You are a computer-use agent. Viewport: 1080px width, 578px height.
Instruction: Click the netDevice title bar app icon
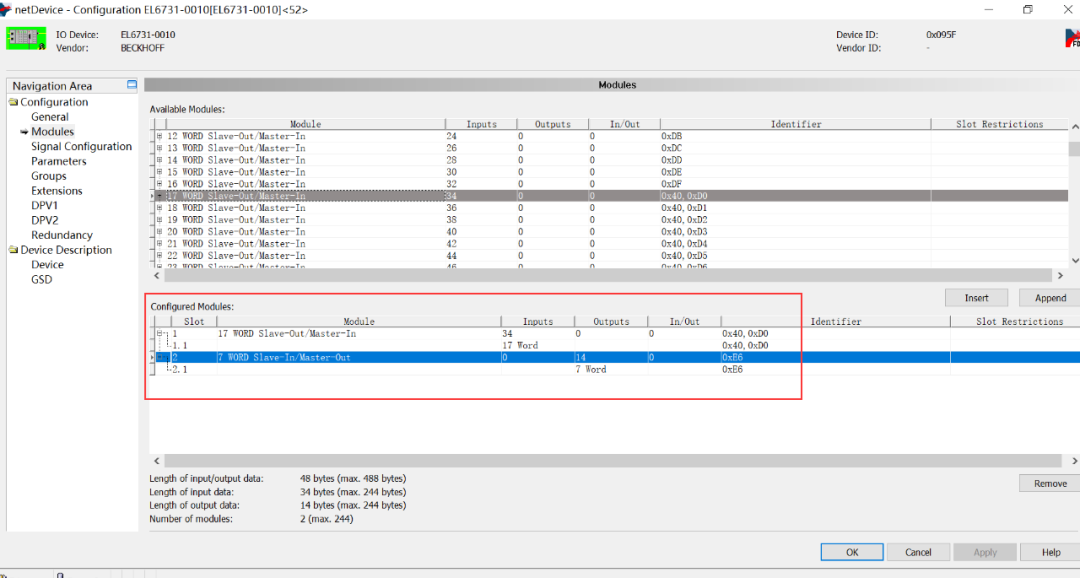tap(7, 9)
